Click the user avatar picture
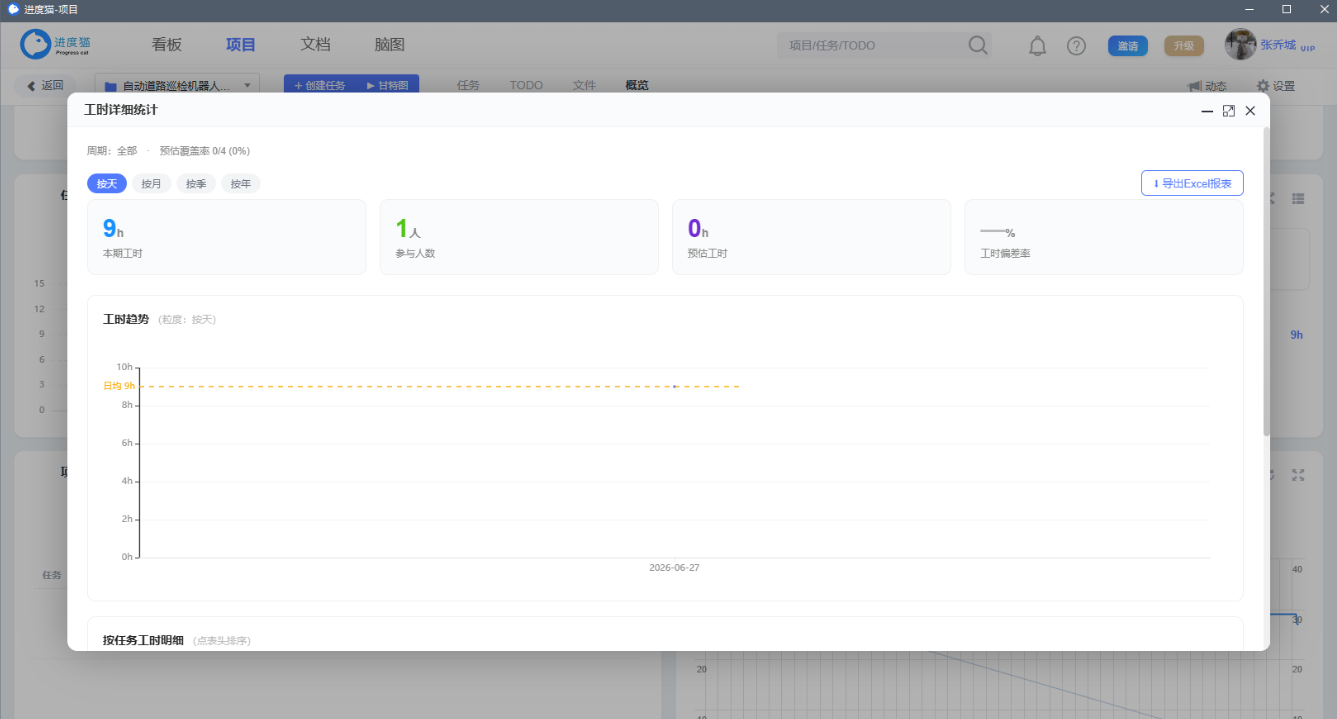The image size is (1337, 719). (1240, 45)
